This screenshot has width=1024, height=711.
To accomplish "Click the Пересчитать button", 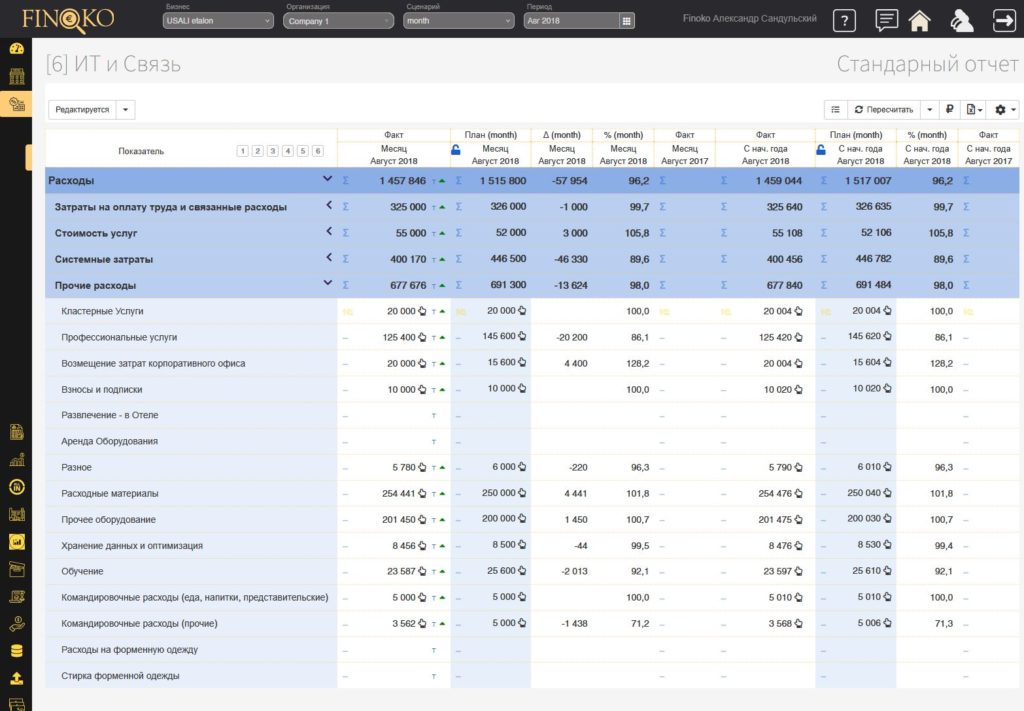I will click(883, 109).
